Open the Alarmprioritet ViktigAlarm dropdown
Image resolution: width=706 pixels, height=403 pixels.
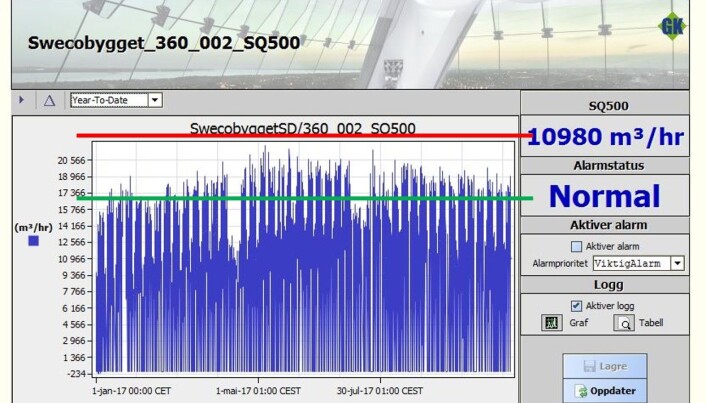point(638,263)
